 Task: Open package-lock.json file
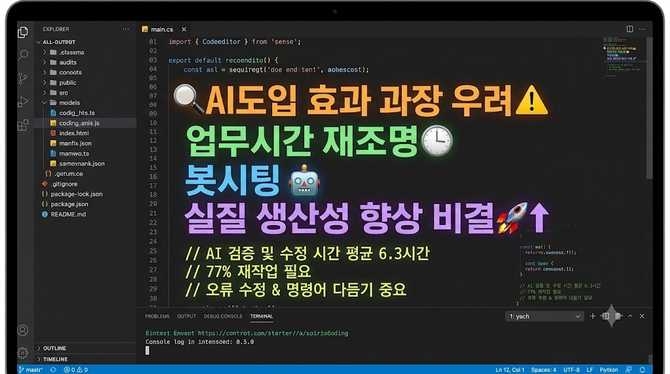(x=76, y=194)
